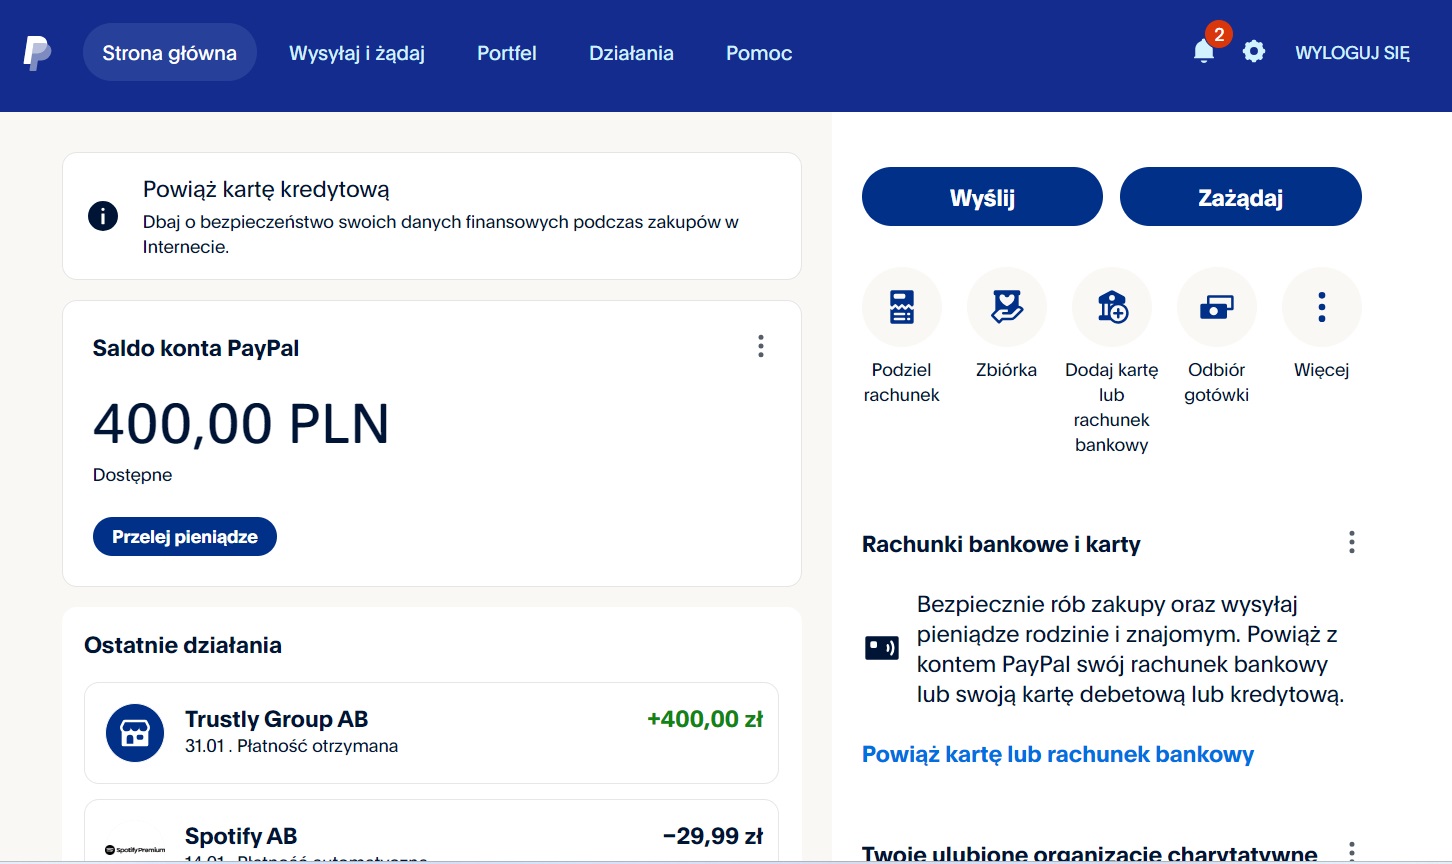This screenshot has height=864, width=1452.
Task: Open the notifications bell with 2 alerts
Action: [x=1204, y=51]
